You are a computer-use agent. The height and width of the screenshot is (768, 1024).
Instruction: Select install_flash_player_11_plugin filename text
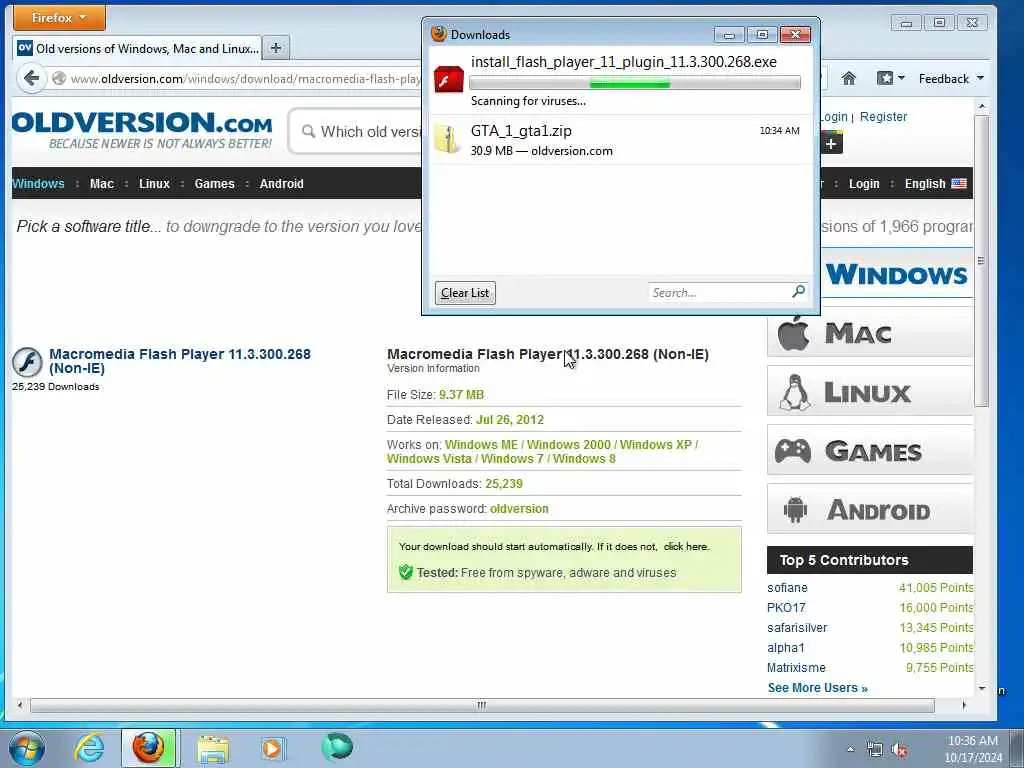coord(624,62)
